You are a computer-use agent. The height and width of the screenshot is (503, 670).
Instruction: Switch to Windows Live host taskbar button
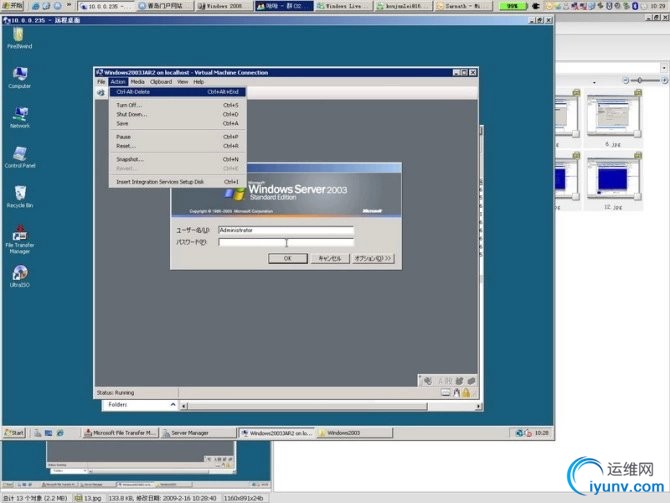coord(343,6)
